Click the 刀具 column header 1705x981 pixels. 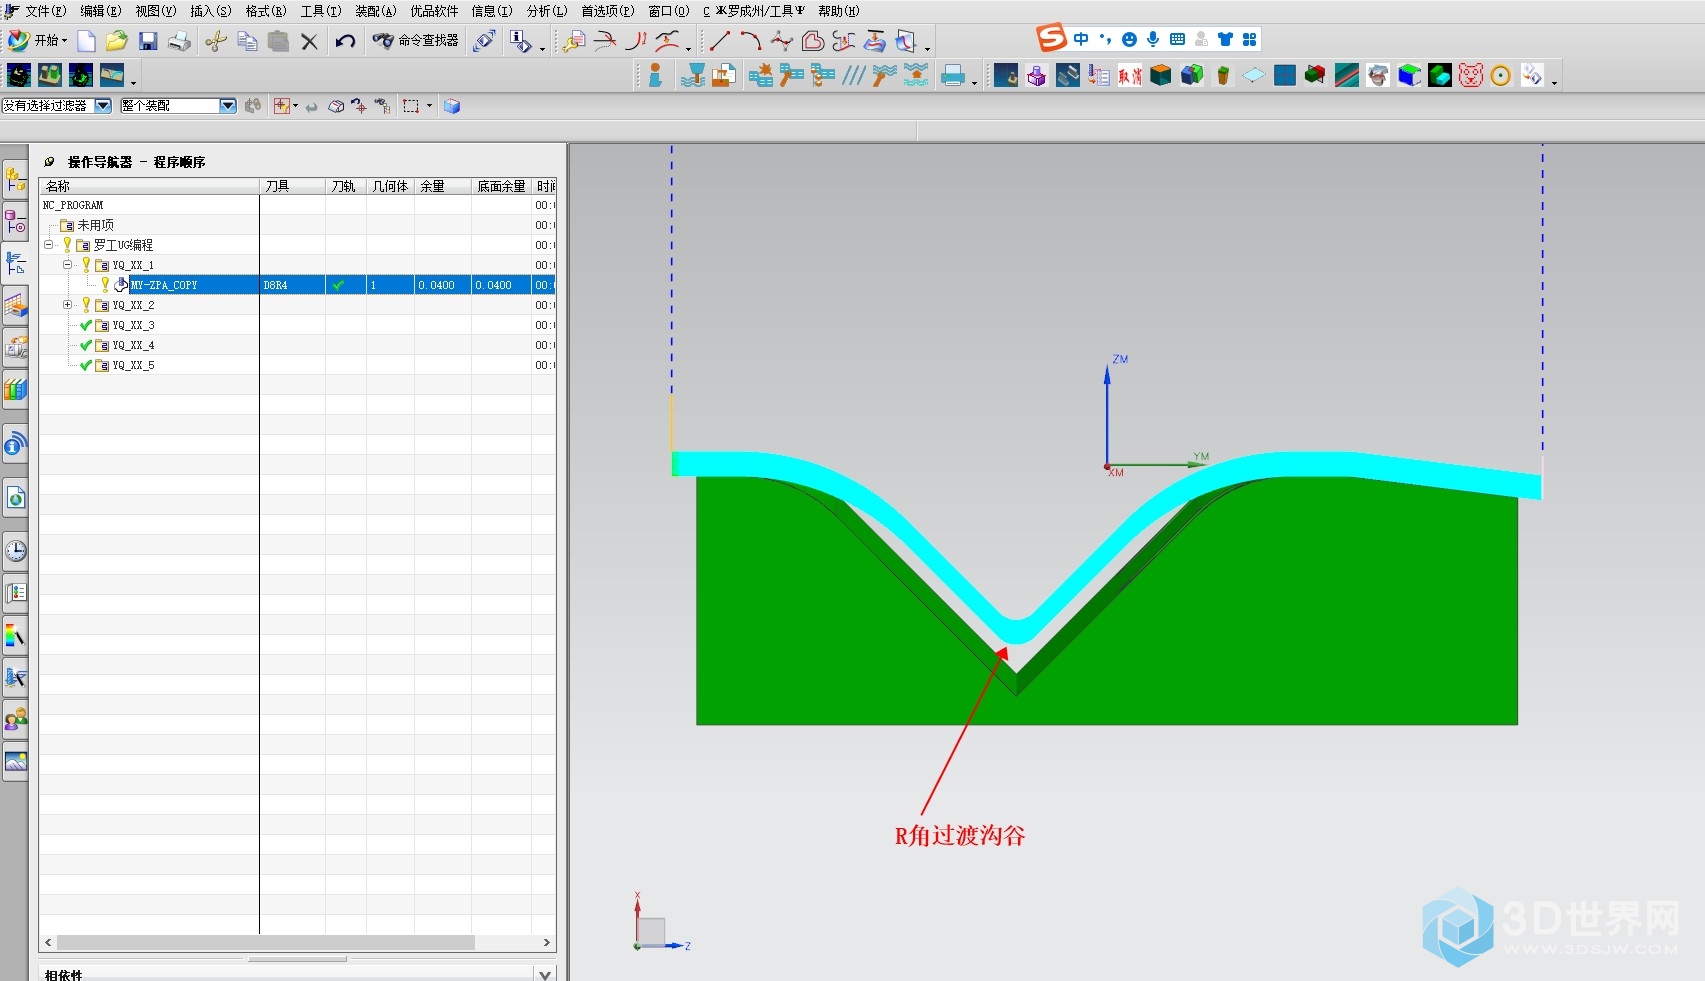(x=293, y=186)
